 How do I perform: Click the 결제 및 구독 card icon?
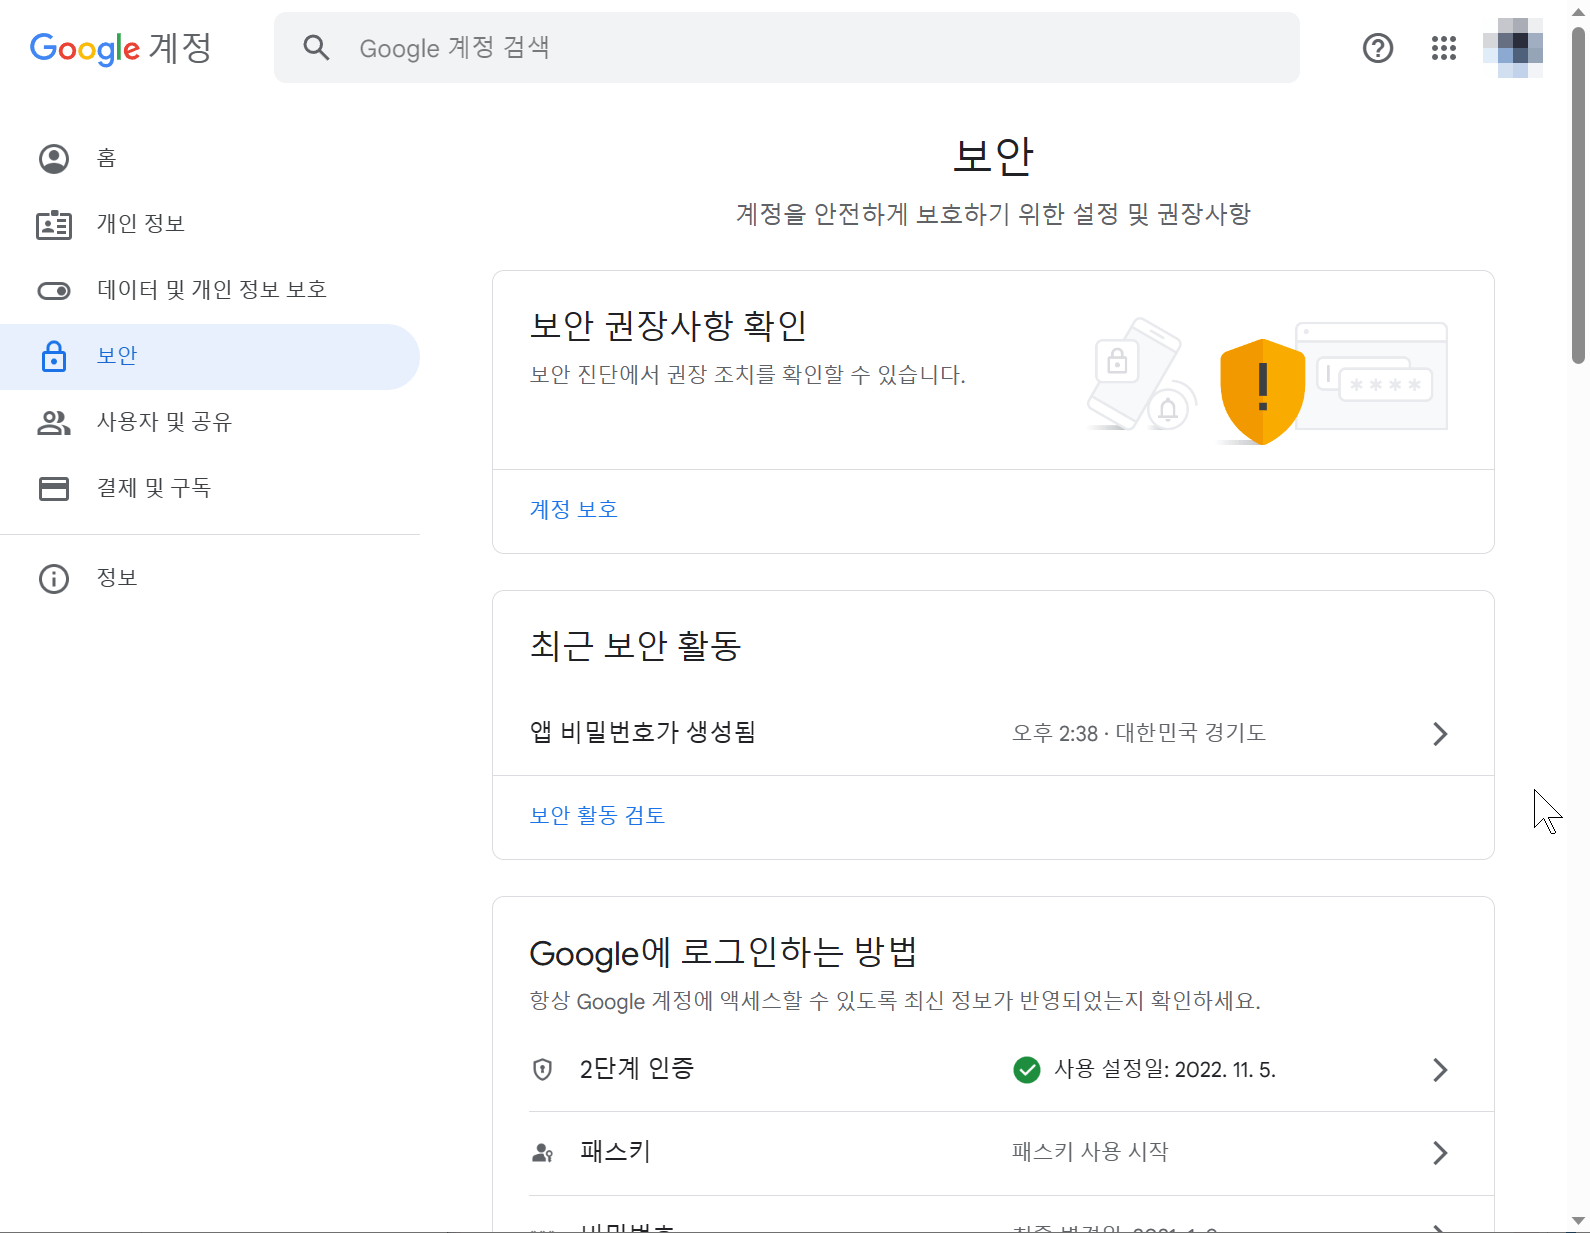[x=54, y=488]
